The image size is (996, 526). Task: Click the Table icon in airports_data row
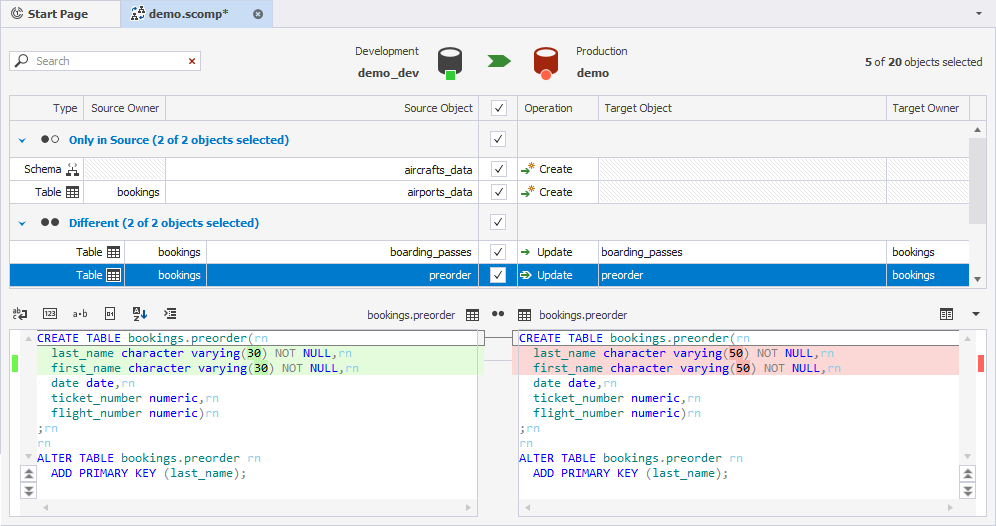click(x=72, y=192)
